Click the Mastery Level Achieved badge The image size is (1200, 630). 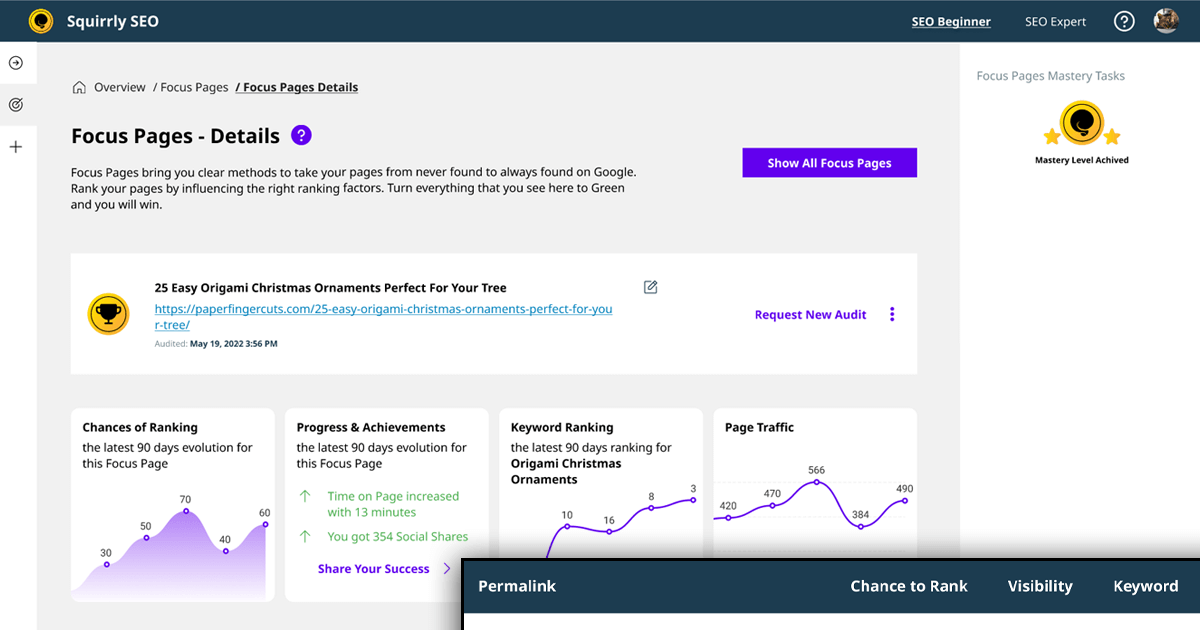click(1082, 133)
